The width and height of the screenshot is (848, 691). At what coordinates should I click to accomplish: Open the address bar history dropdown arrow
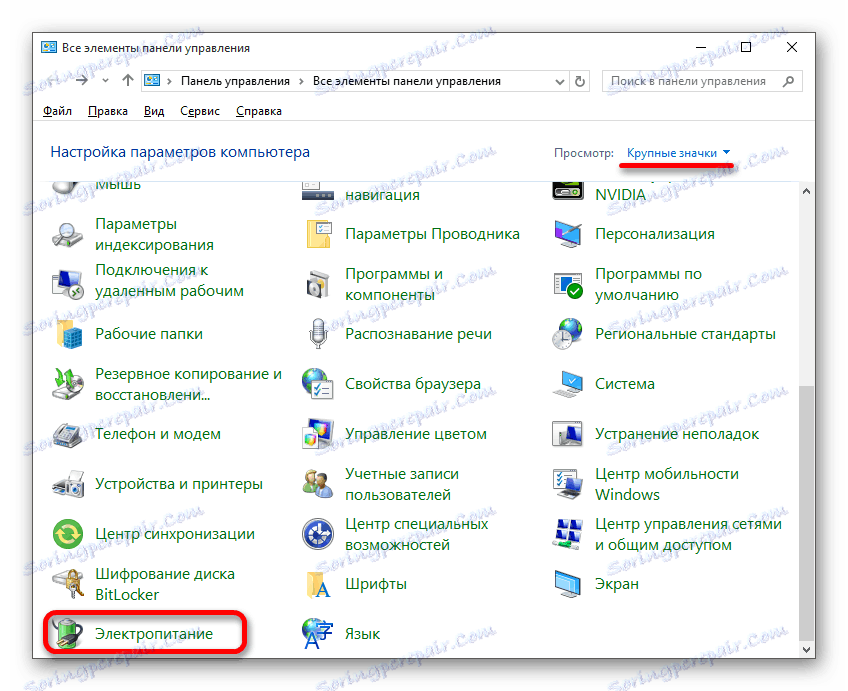point(560,82)
